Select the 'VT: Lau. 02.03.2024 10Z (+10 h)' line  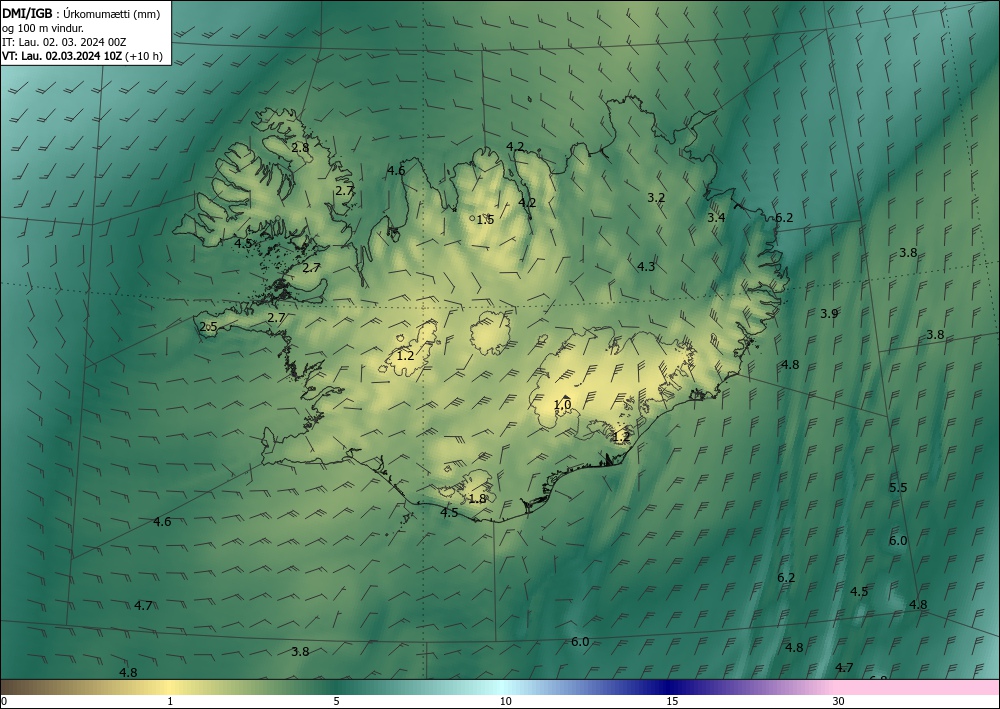click(x=82, y=56)
